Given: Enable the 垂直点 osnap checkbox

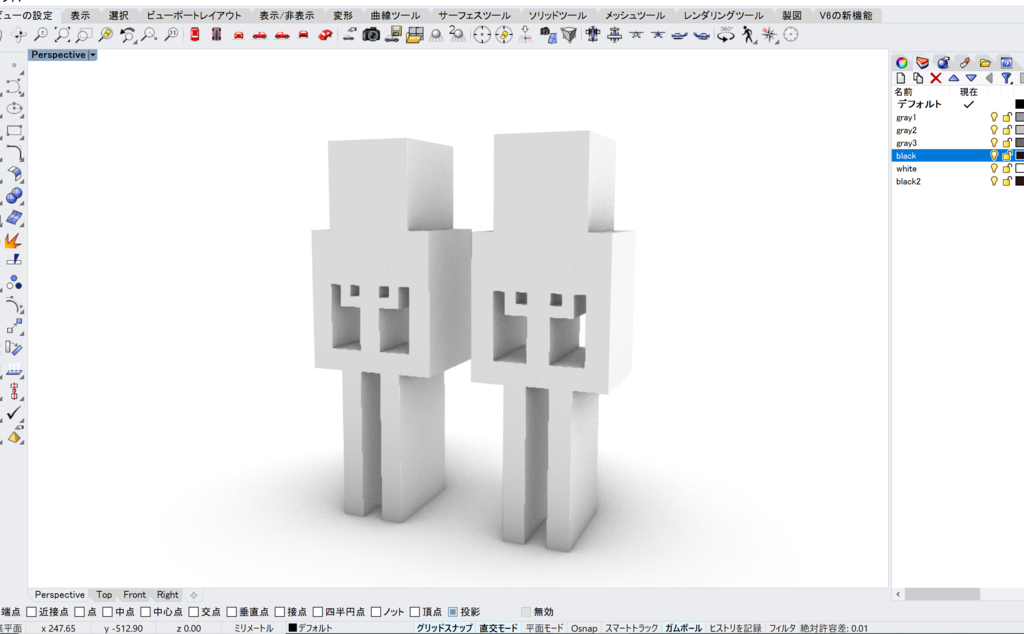Looking at the screenshot, I should pyautogui.click(x=231, y=612).
